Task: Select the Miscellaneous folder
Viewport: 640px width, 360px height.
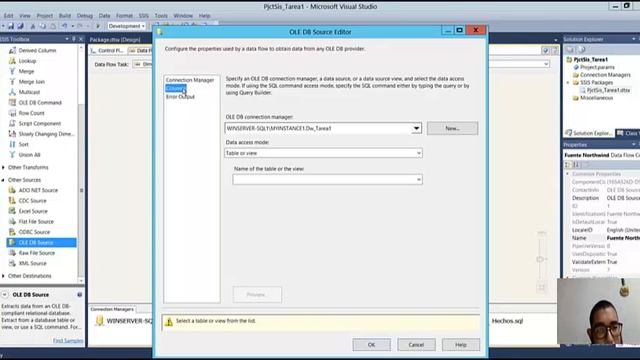Action: 596,98
